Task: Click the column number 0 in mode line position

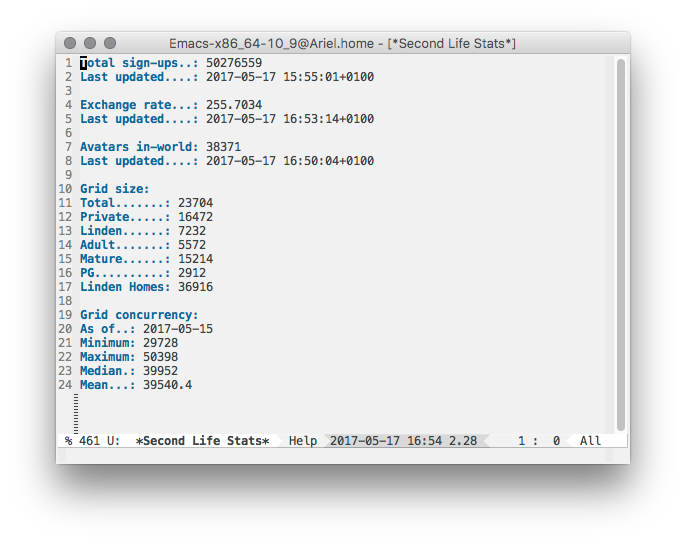Action: [556, 441]
